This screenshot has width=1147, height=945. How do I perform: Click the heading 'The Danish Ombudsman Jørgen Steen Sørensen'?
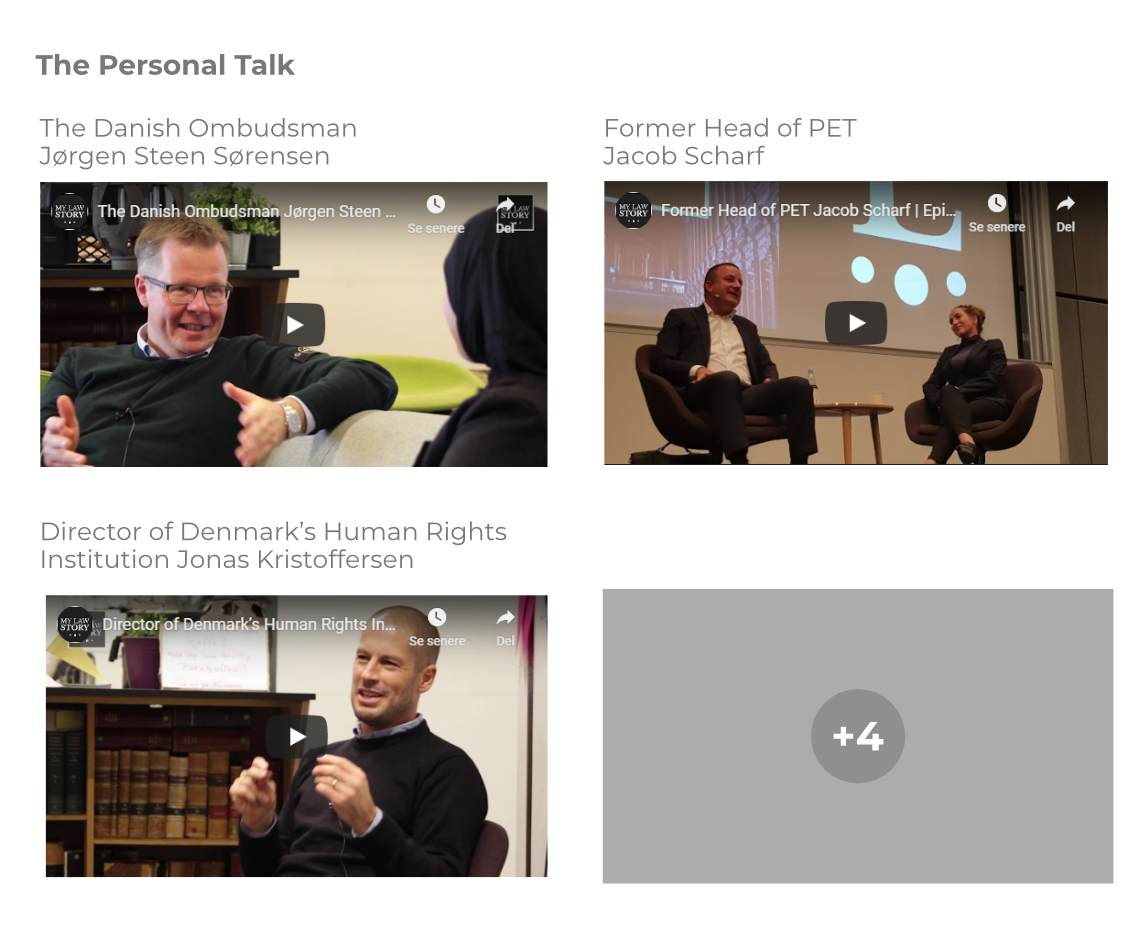[x=198, y=142]
